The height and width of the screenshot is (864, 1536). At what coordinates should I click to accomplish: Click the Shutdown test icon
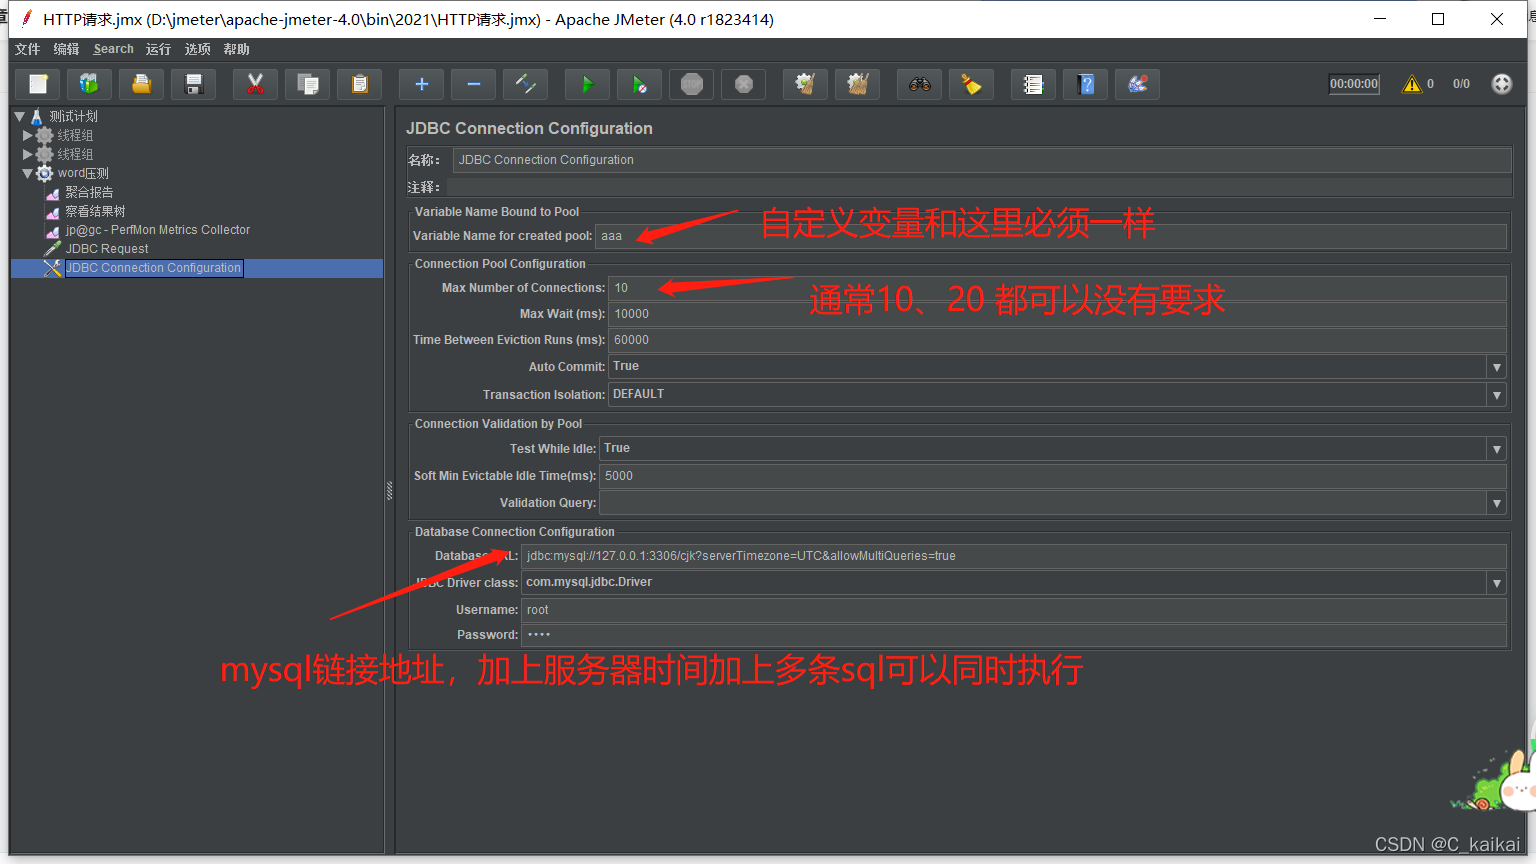pos(744,85)
